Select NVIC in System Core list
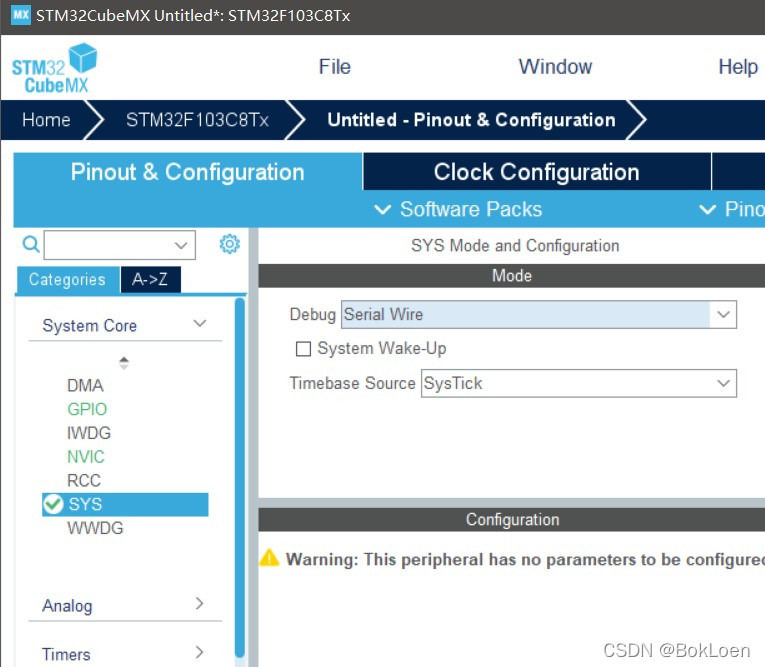Image resolution: width=765 pixels, height=667 pixels. tap(86, 457)
